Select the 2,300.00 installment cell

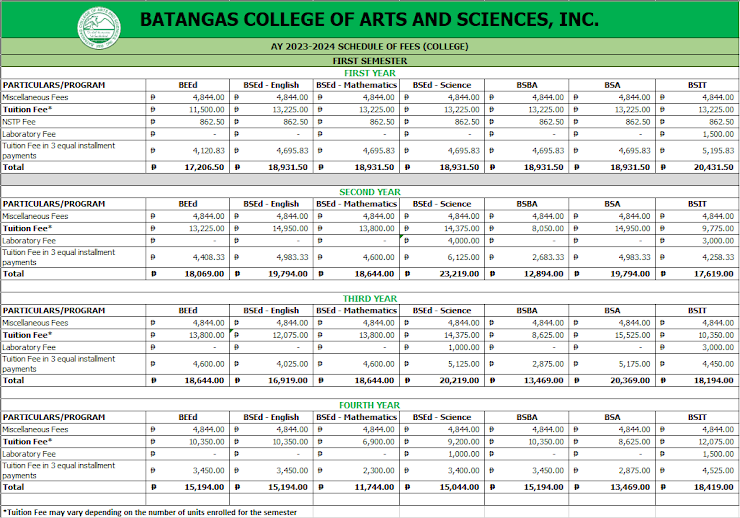(356, 471)
